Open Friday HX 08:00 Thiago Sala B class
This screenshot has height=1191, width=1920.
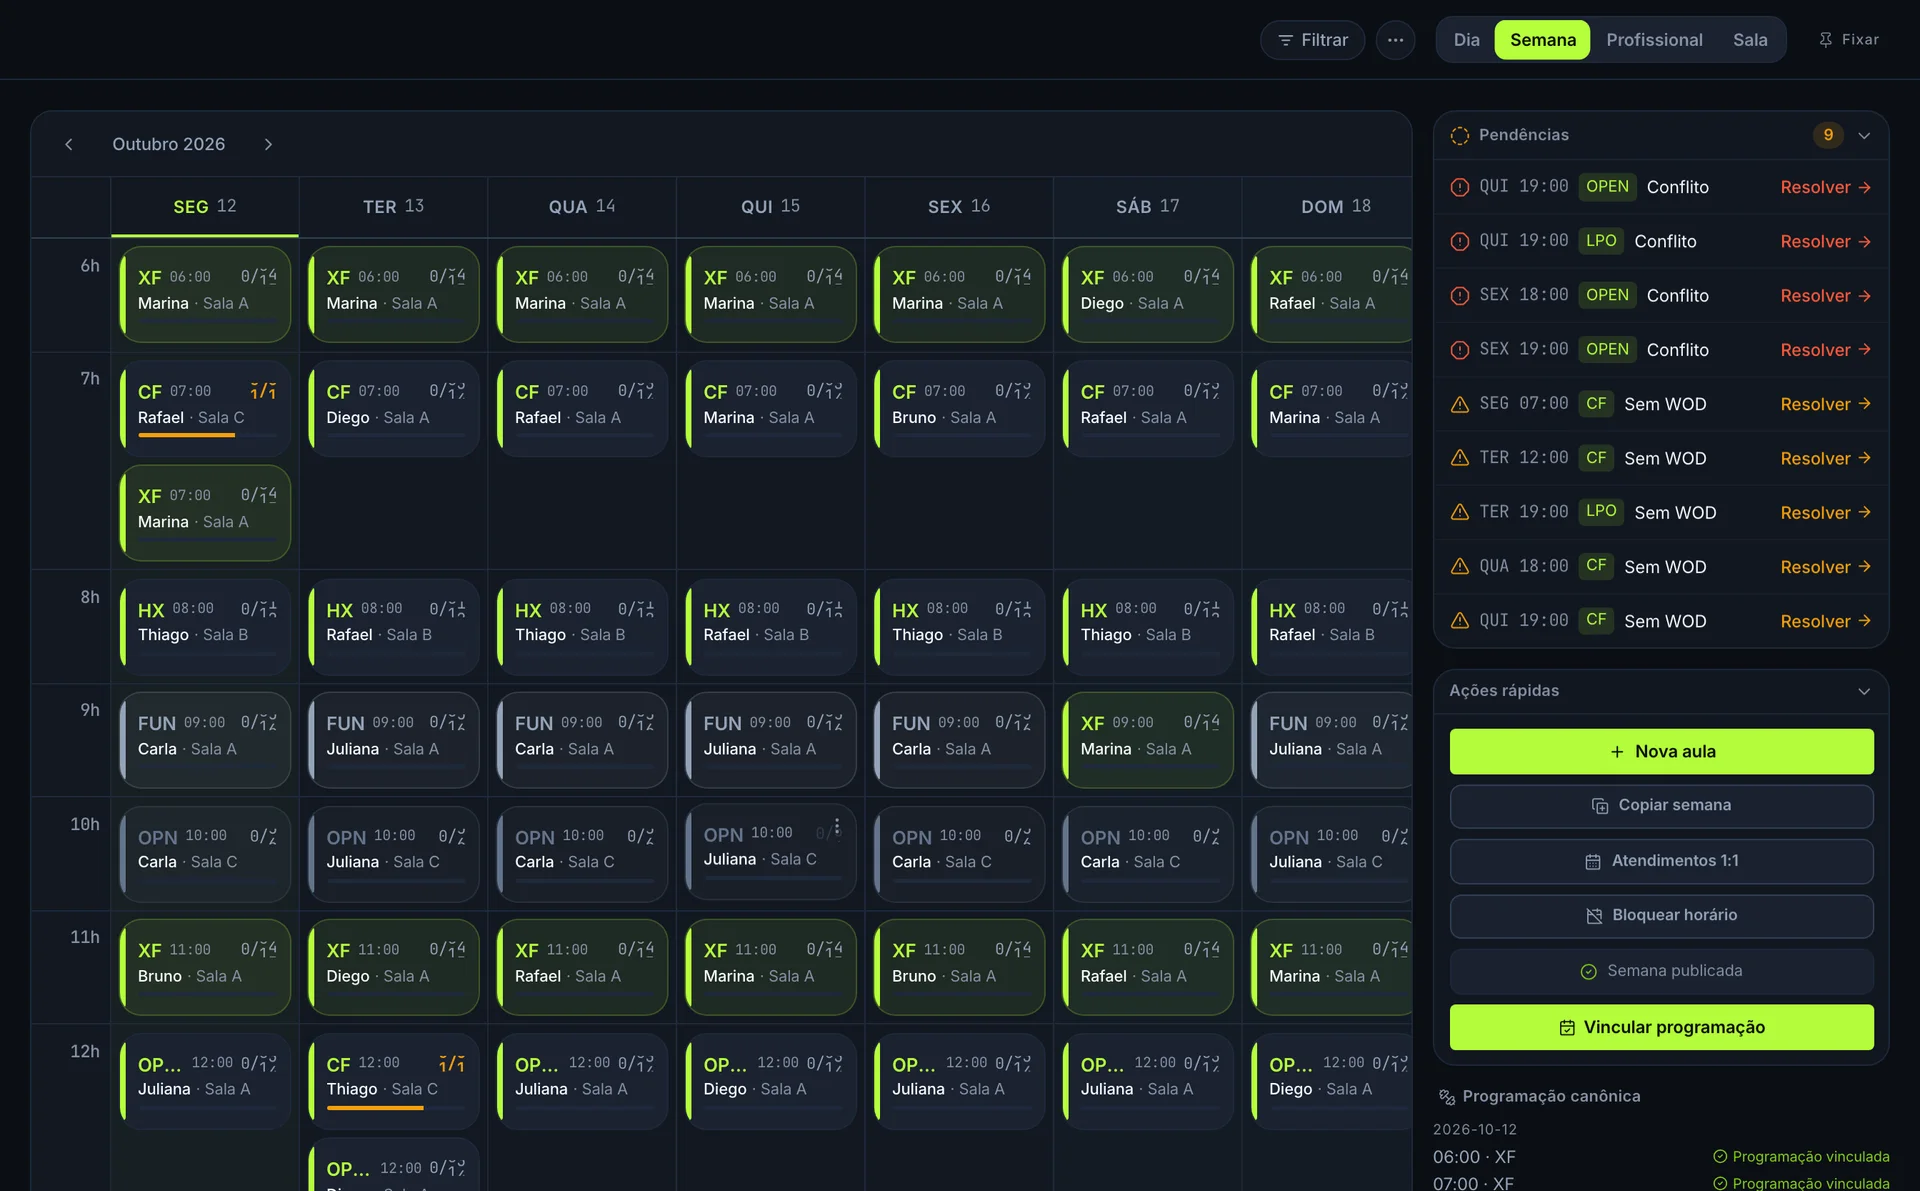point(959,626)
